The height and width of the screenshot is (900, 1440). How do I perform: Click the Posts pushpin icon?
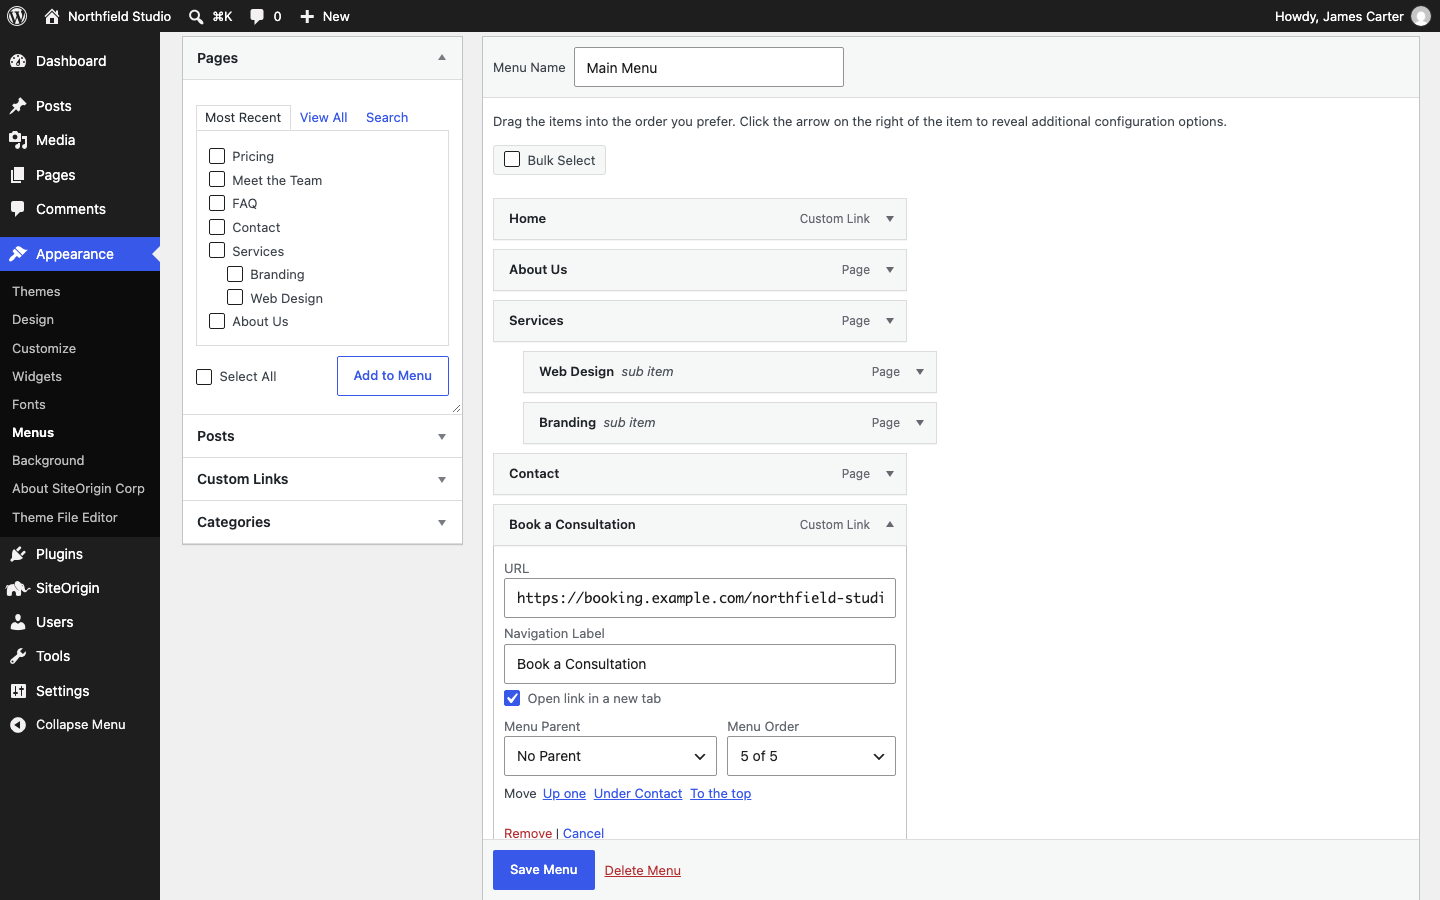[x=18, y=106]
